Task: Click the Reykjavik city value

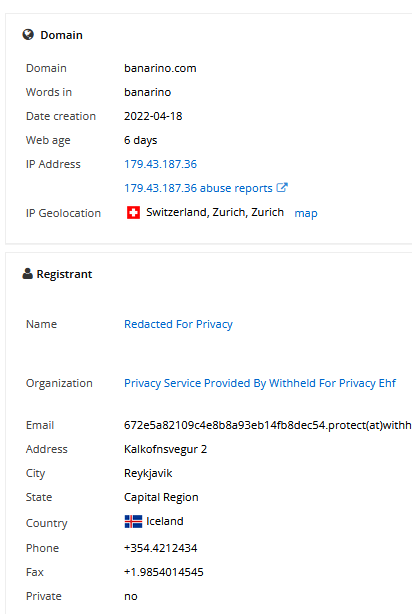Action: click(x=148, y=473)
